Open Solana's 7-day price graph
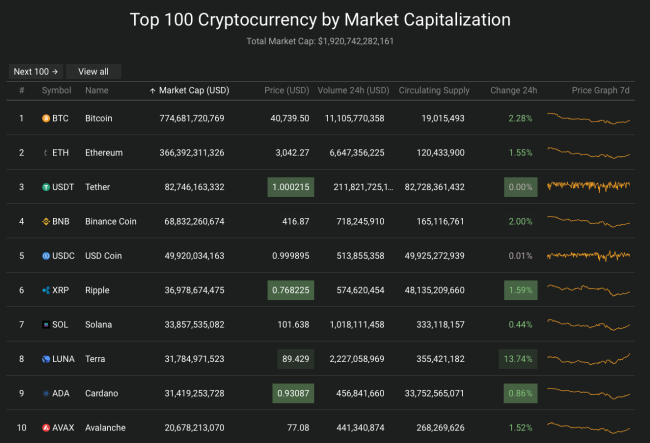The width and height of the screenshot is (650, 443). coord(589,324)
